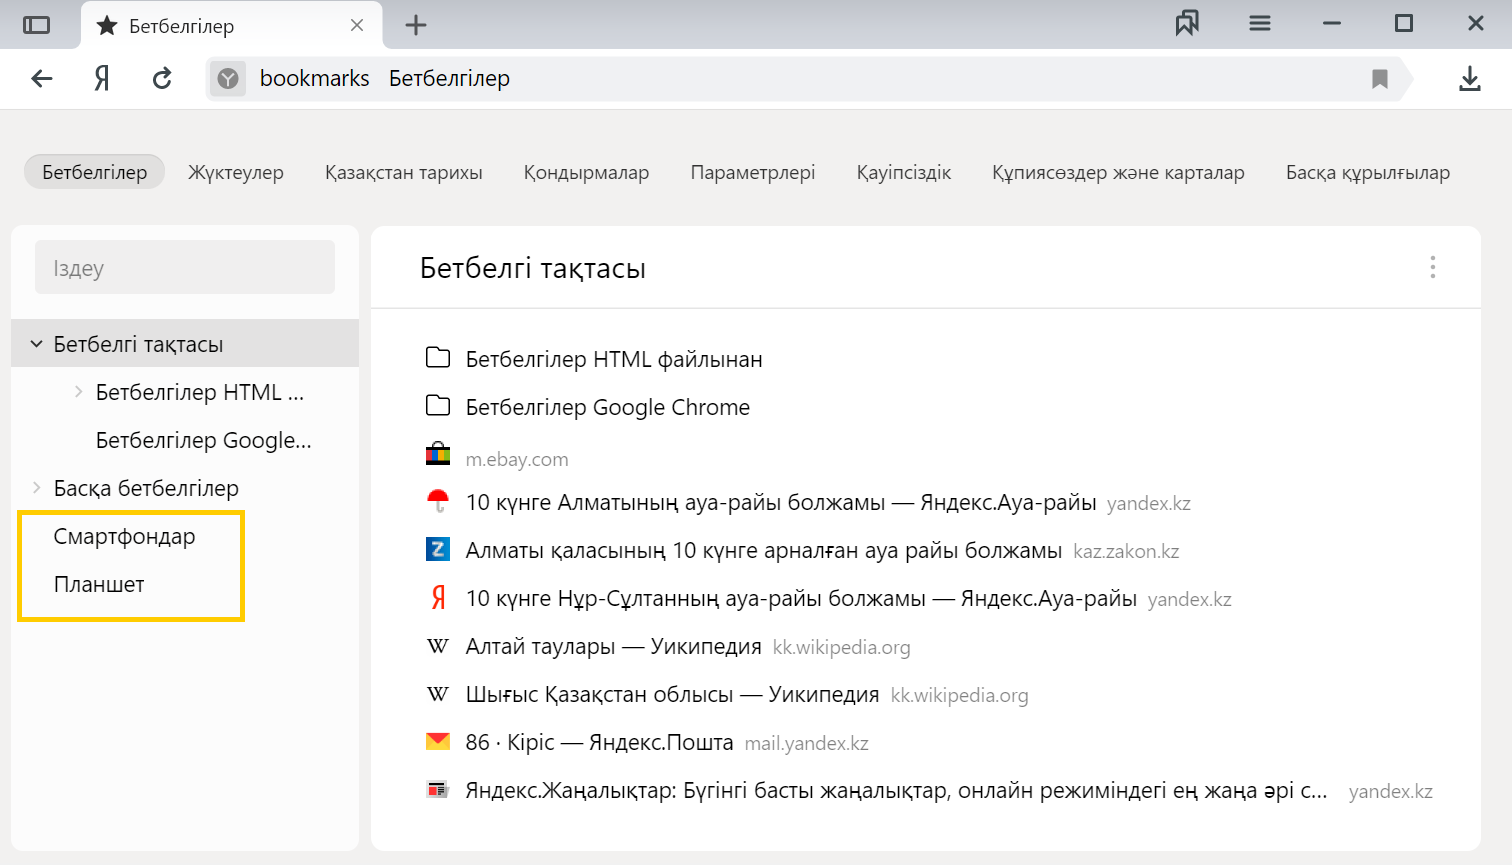Viewport: 1512px width, 865px height.
Task: Toggle bookmark flag in address bar
Action: pos(1380,78)
